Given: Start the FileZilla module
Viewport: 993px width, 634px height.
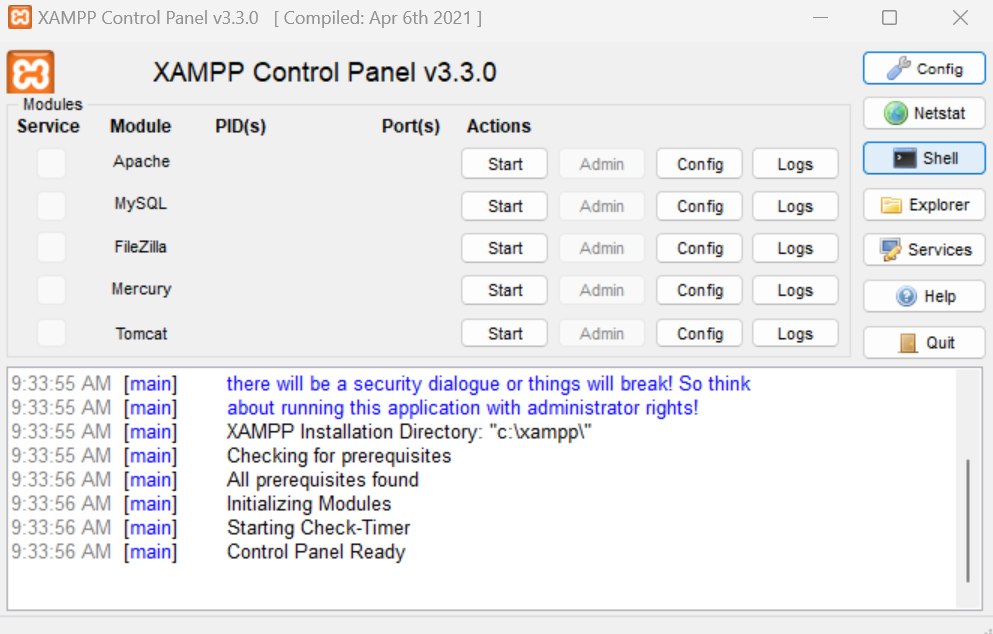Looking at the screenshot, I should click(x=504, y=248).
